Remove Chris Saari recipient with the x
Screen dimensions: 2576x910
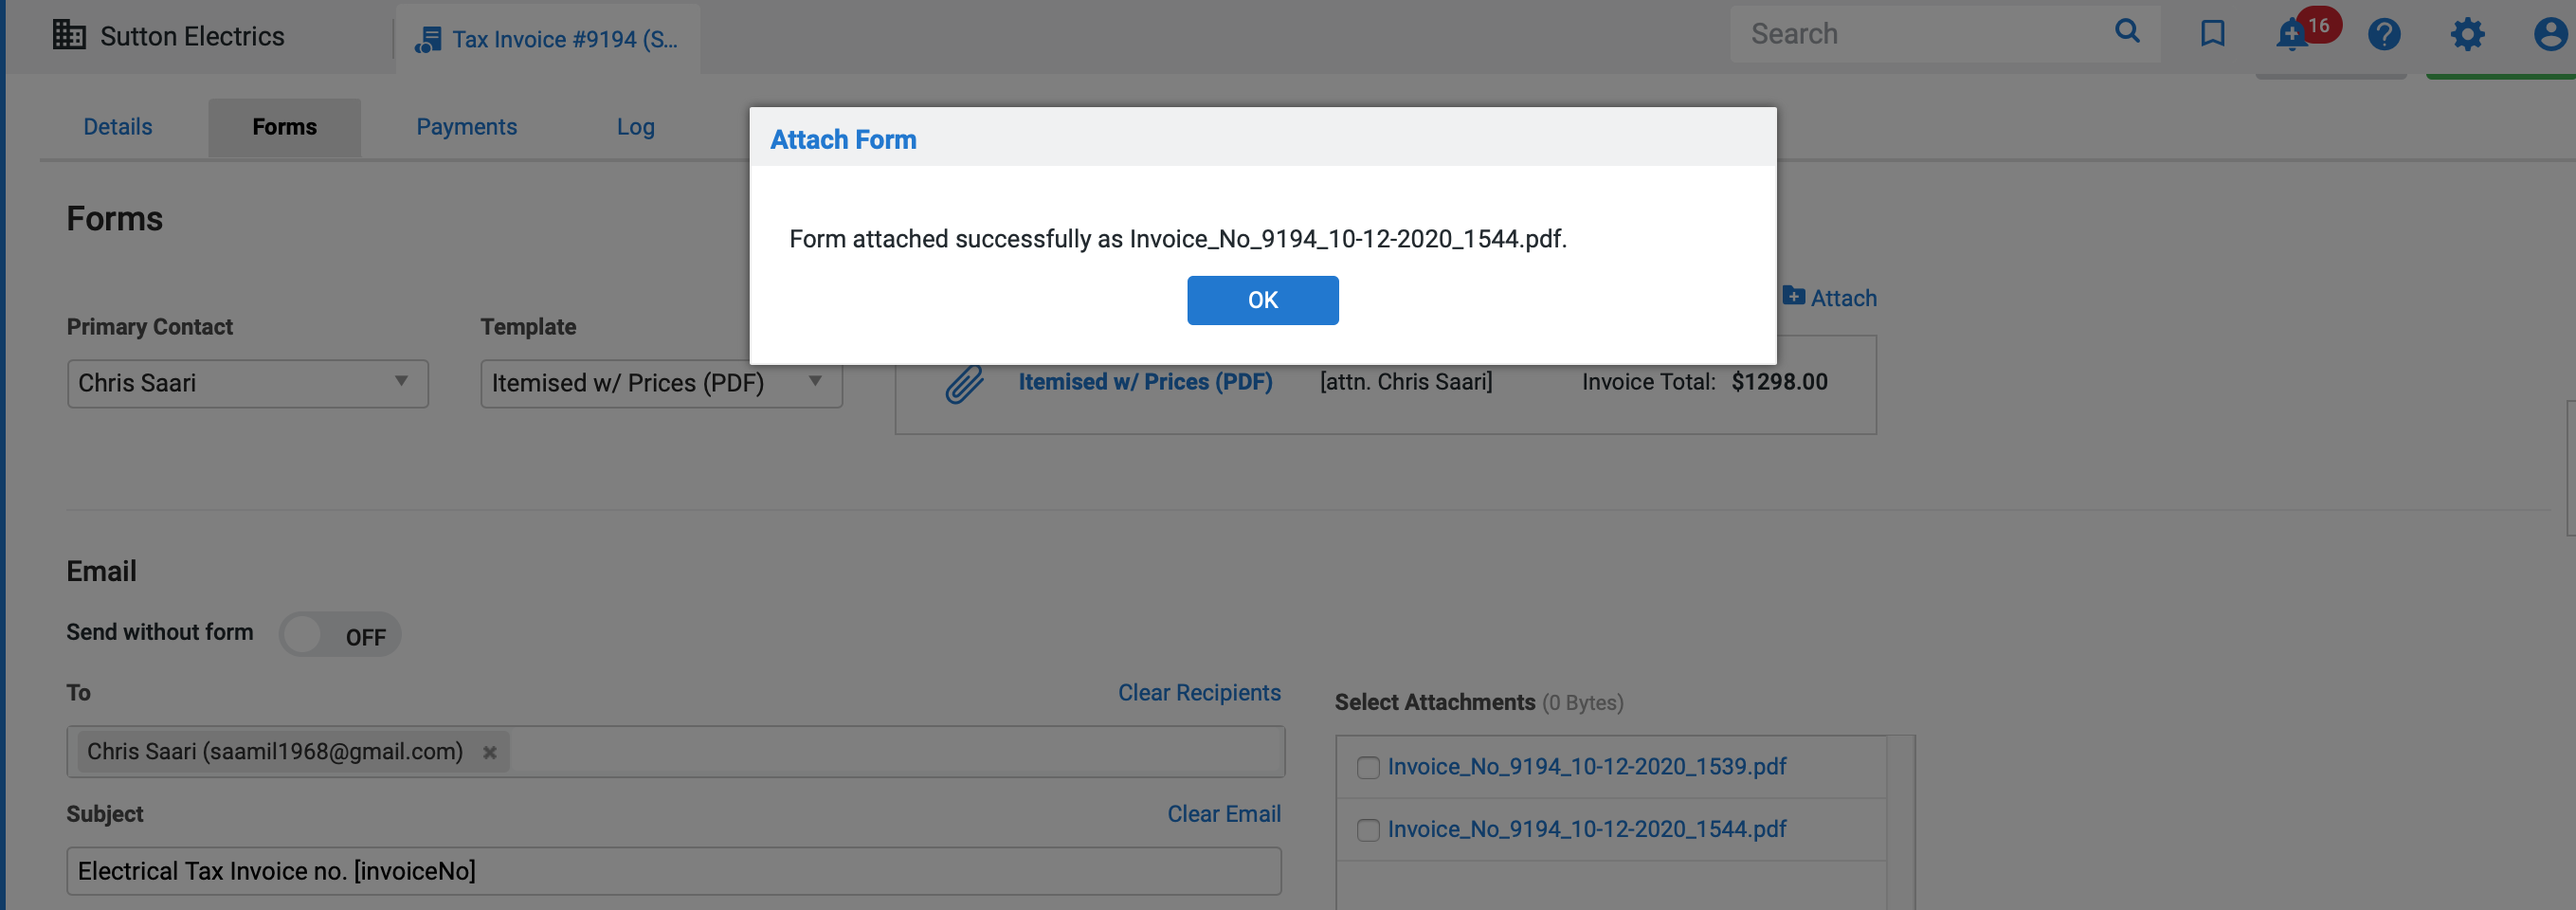pos(490,753)
